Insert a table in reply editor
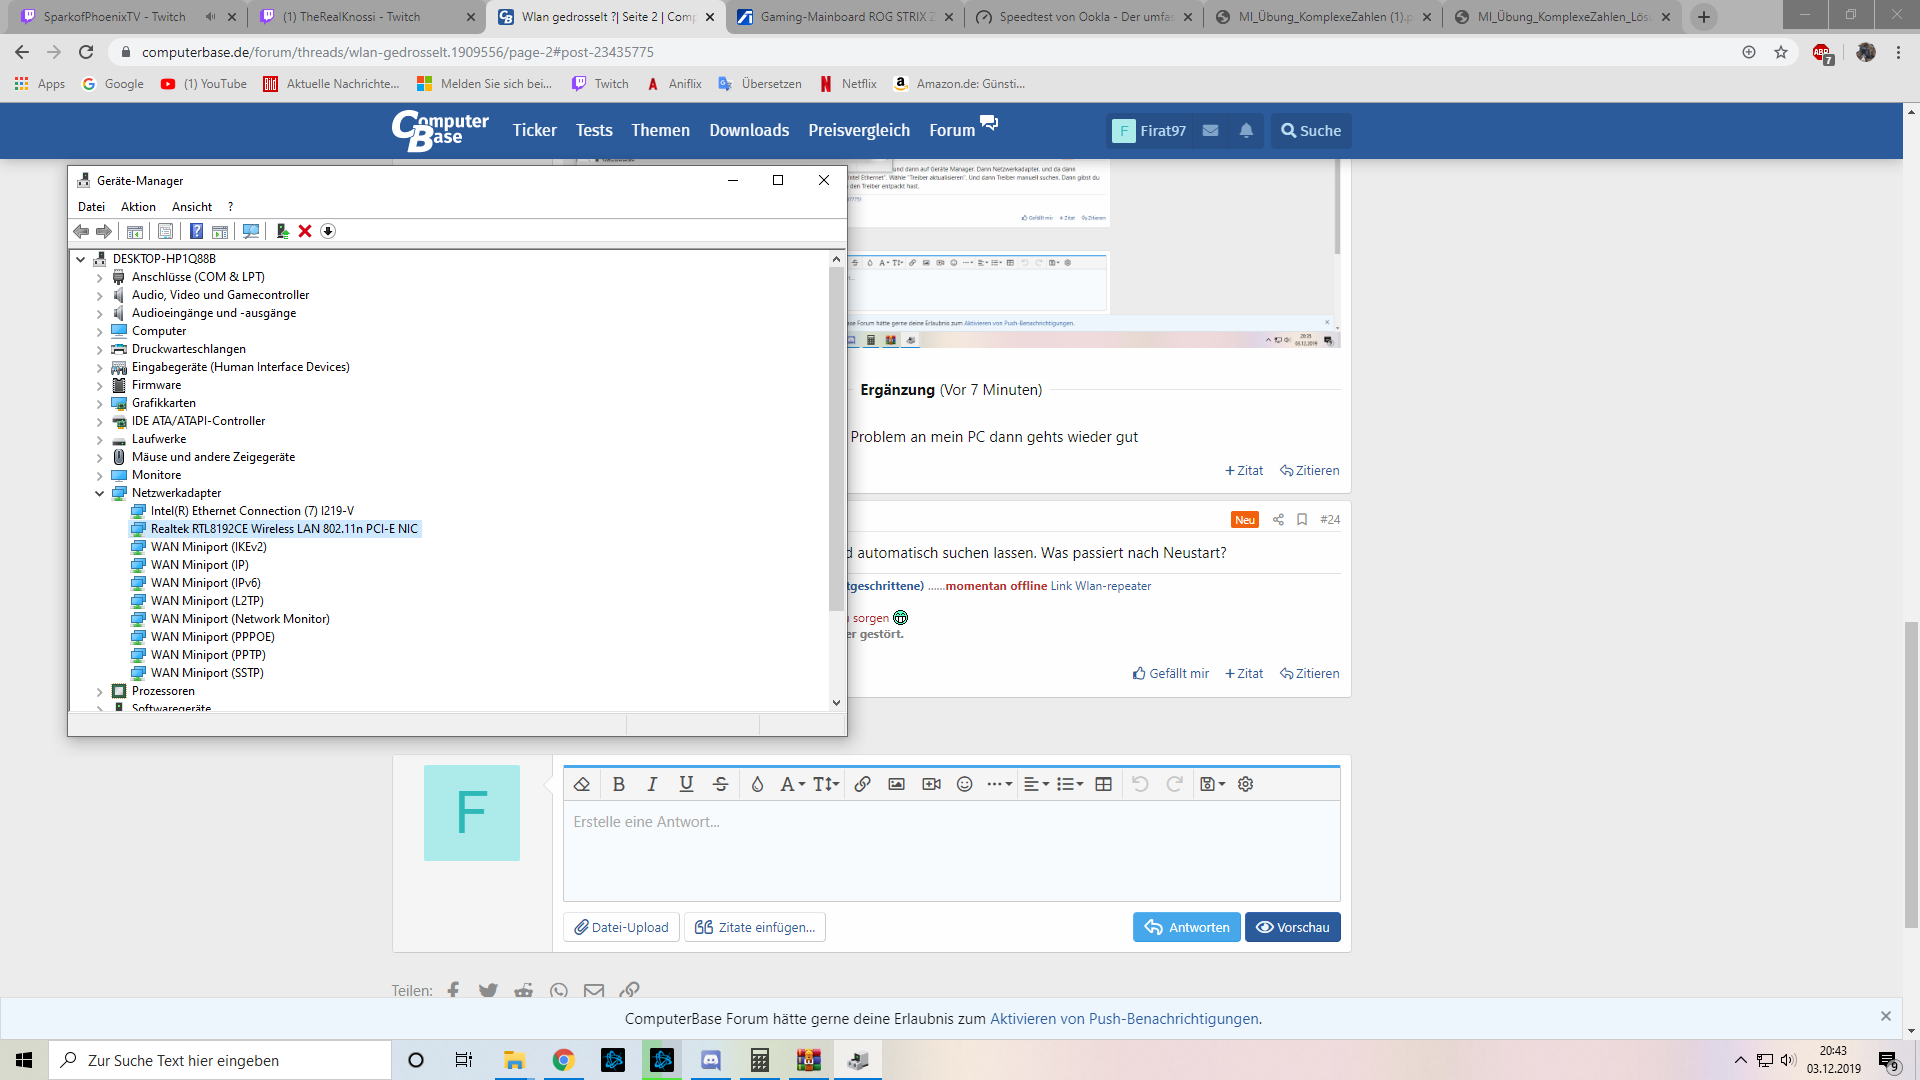The image size is (1920, 1080). click(x=1103, y=784)
